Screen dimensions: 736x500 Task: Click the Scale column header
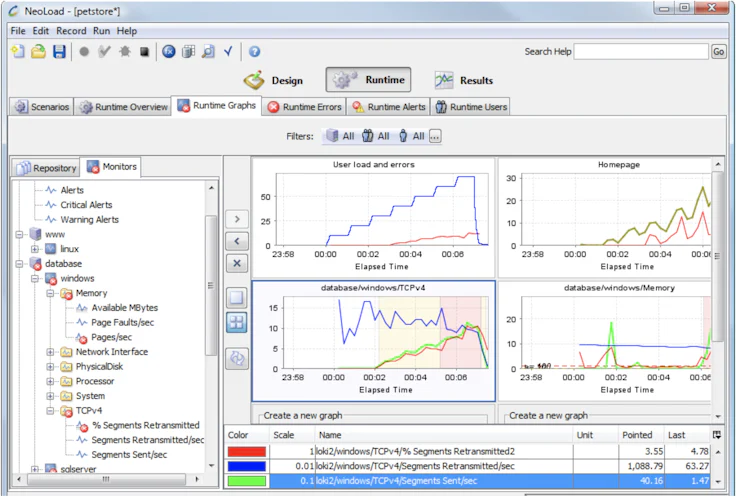291,435
